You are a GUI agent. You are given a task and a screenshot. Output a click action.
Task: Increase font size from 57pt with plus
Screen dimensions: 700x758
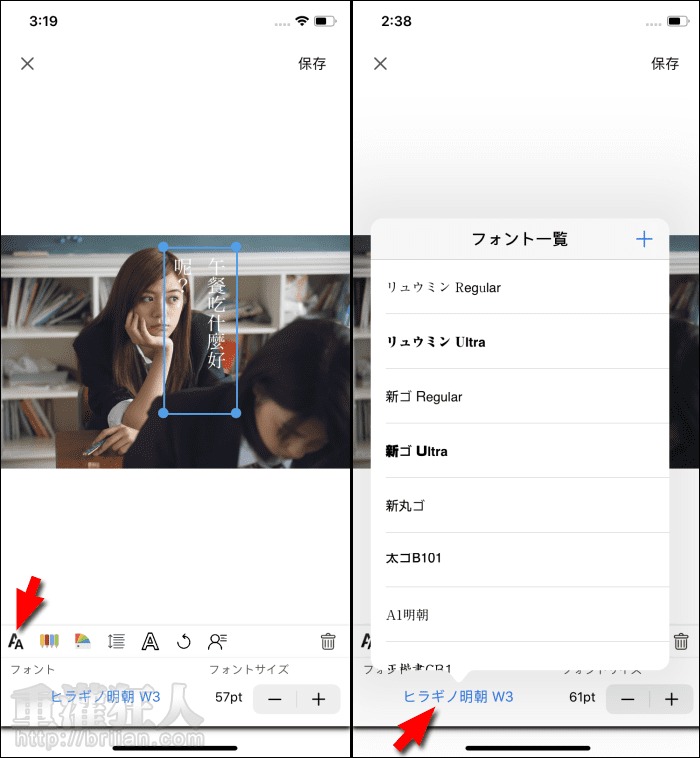(x=319, y=699)
